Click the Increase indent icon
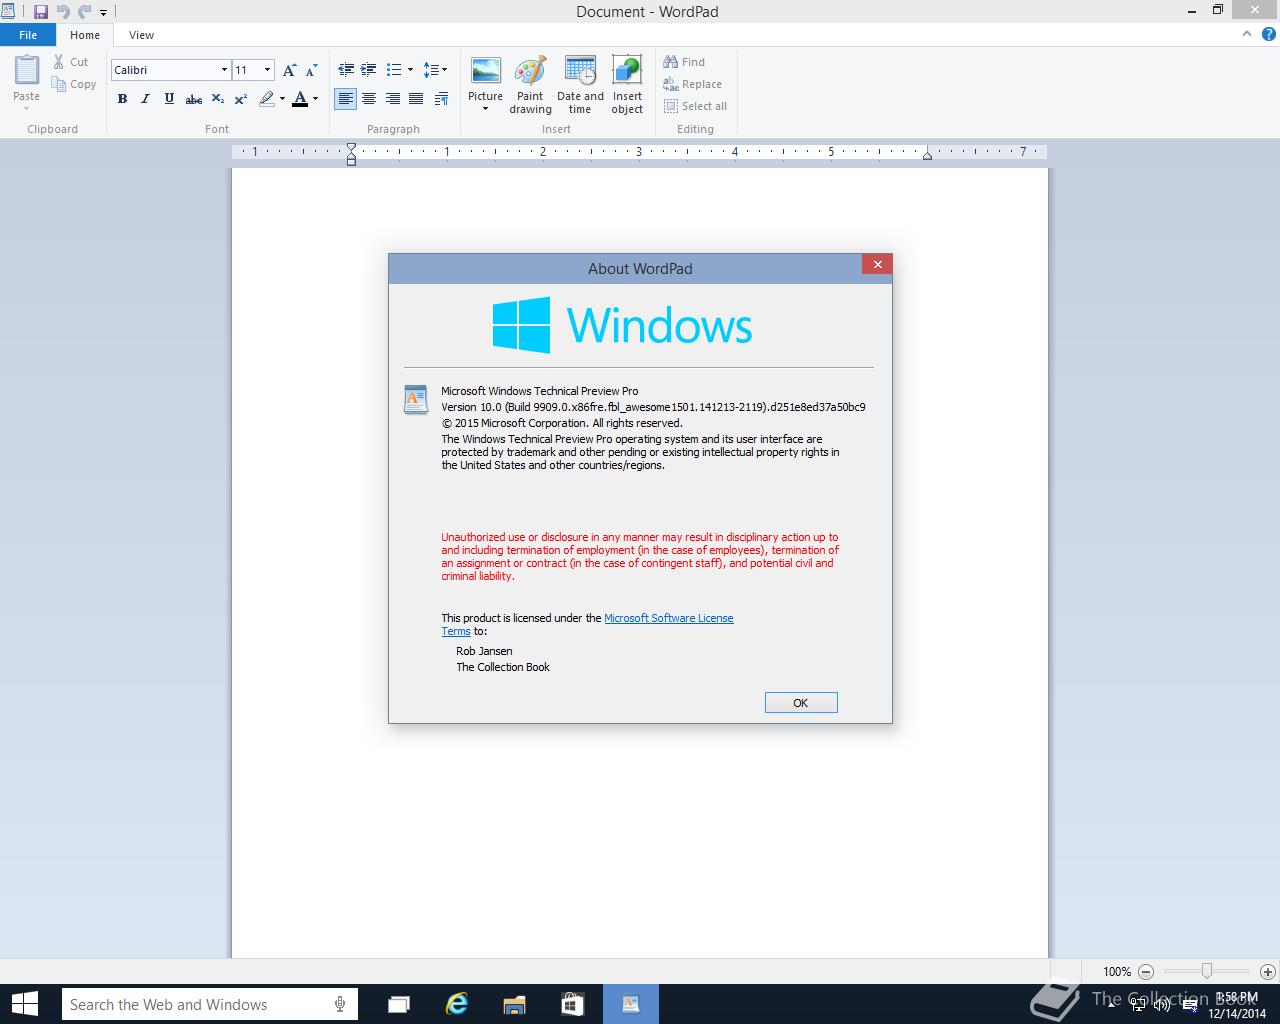This screenshot has width=1280, height=1024. (x=369, y=70)
